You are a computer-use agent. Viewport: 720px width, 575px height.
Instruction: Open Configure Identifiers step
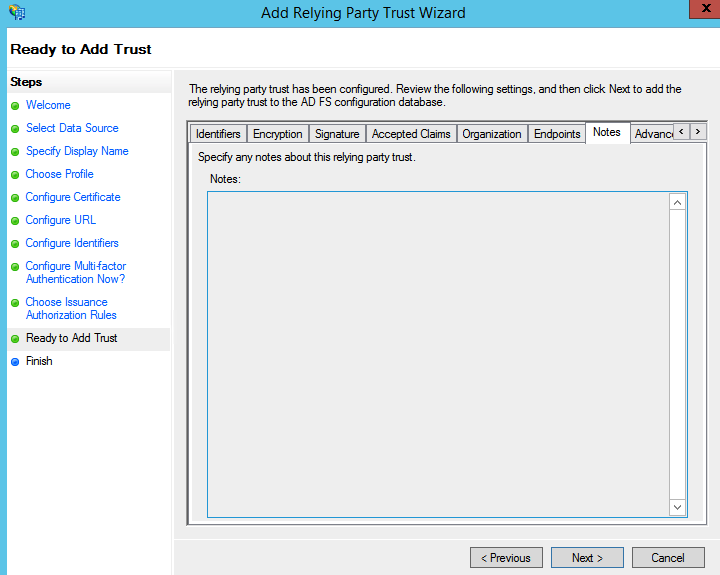72,243
